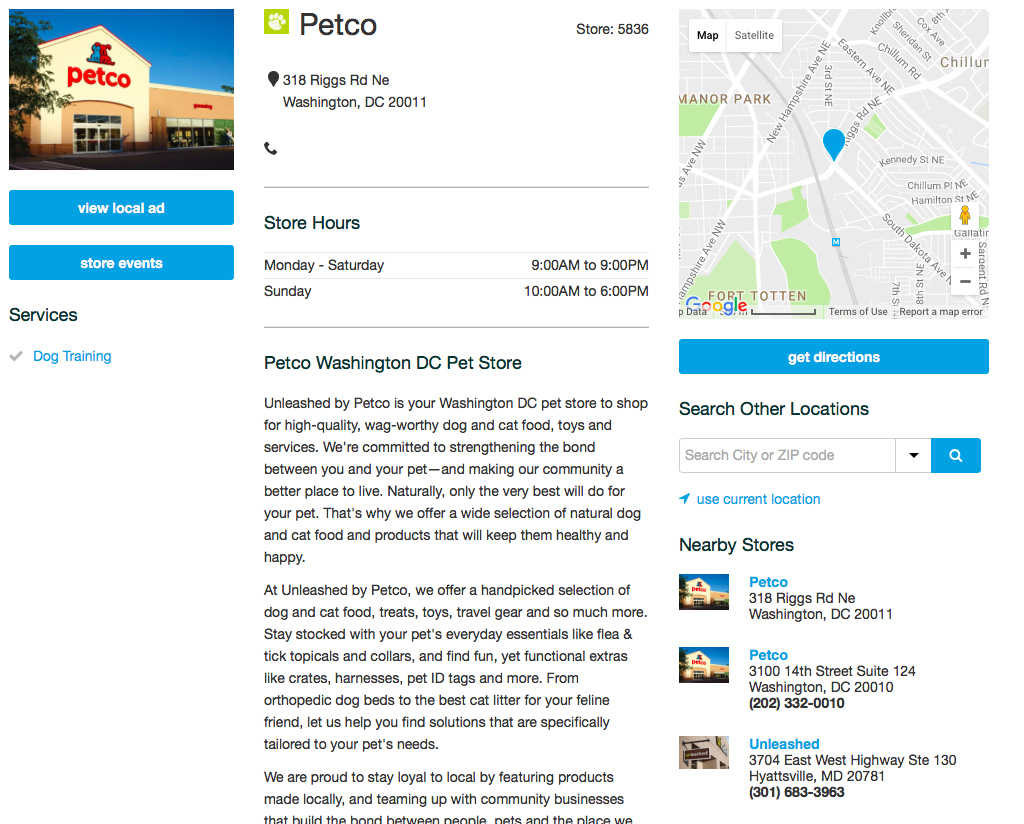
Task: Open the Unleashed Hyattsville store link
Action: tap(784, 744)
